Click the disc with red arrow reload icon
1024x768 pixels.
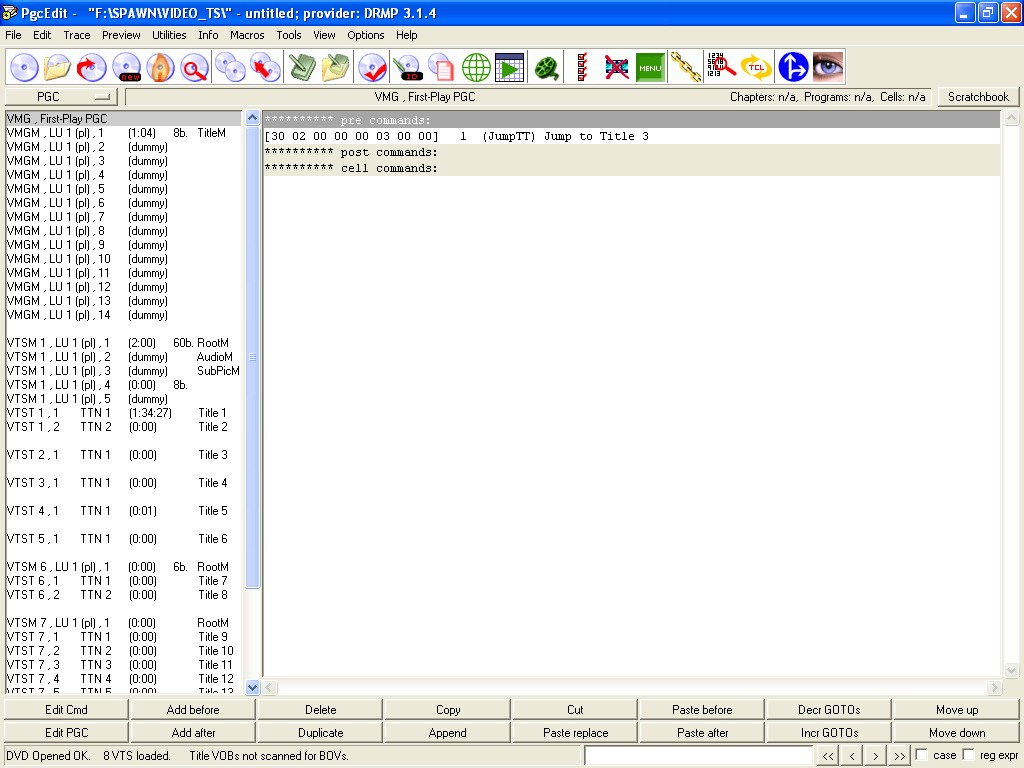[91, 67]
